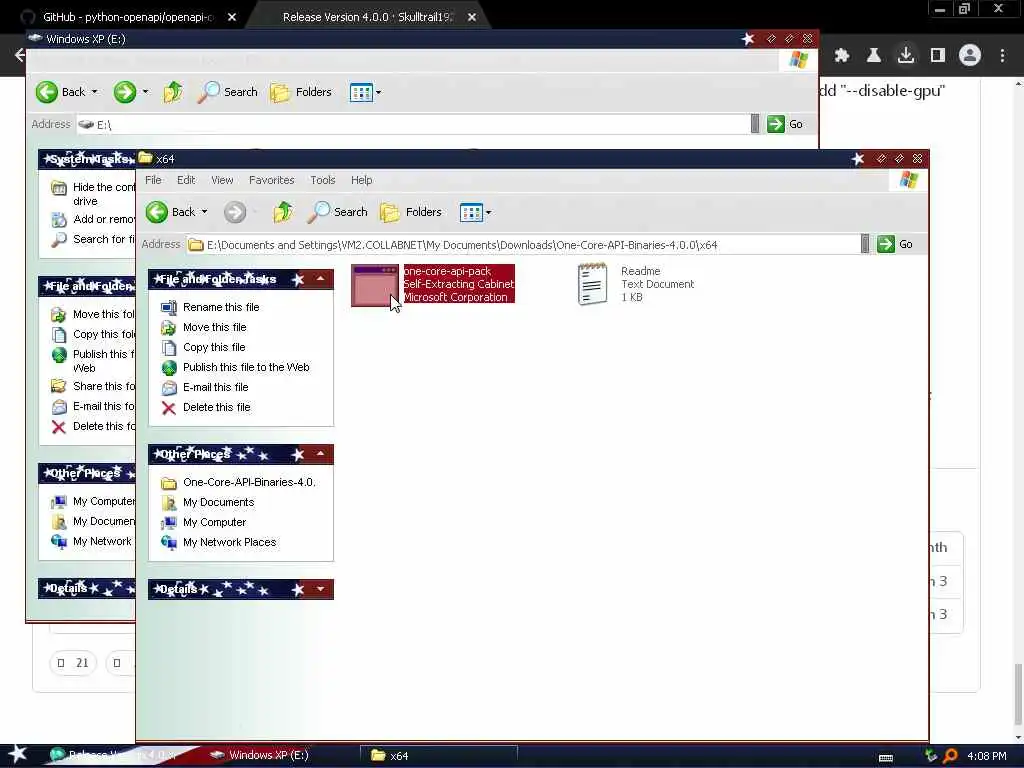This screenshot has width=1024, height=768.
Task: Click the E:\ address field
Action: (x=413, y=124)
